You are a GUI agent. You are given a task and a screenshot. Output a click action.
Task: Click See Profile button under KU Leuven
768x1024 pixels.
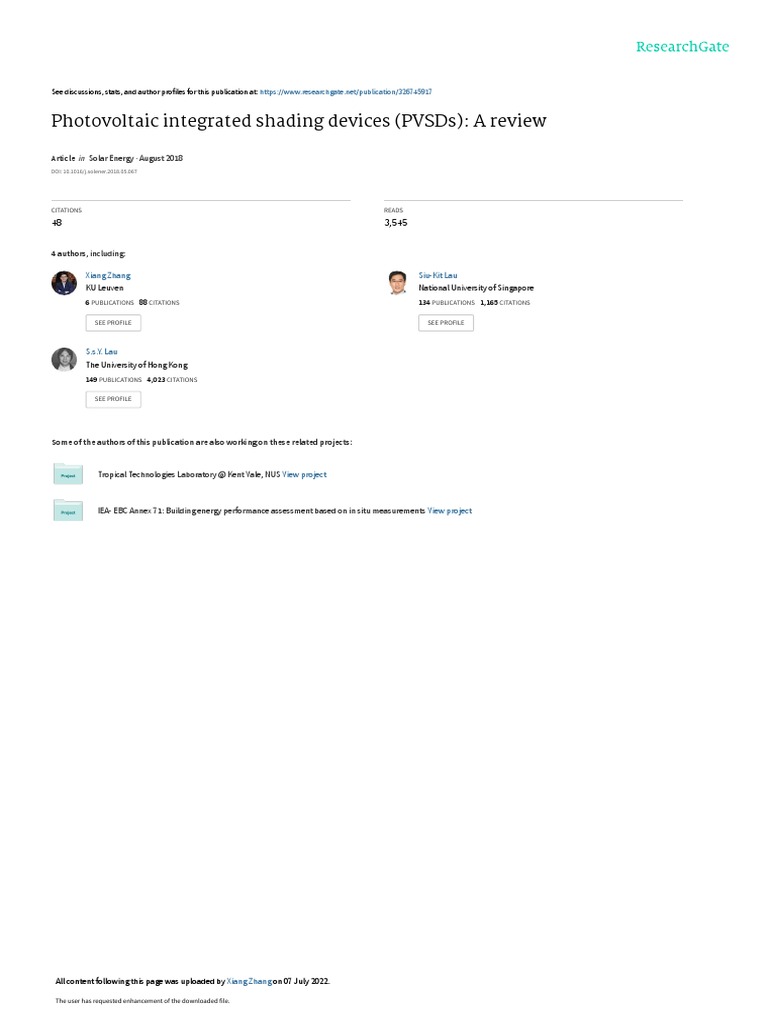pos(113,323)
